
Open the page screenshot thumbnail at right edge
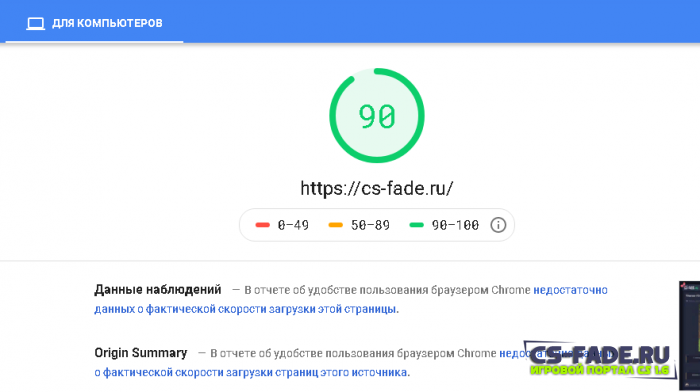[689, 336]
